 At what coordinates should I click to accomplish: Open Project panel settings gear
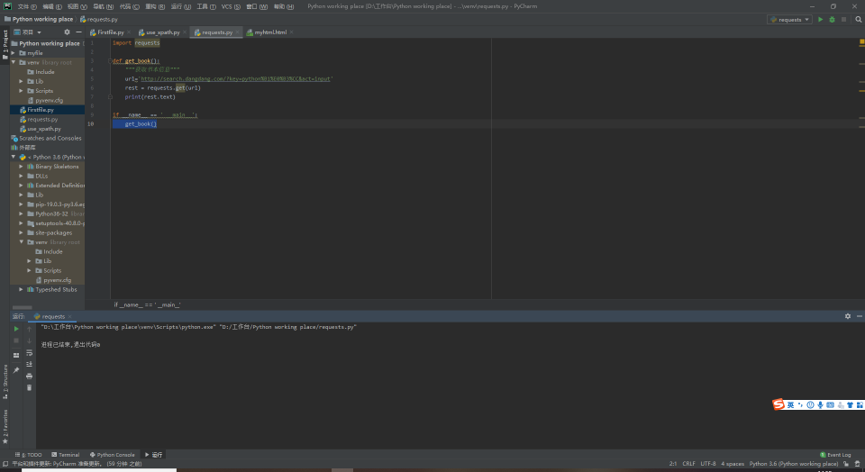coord(67,32)
